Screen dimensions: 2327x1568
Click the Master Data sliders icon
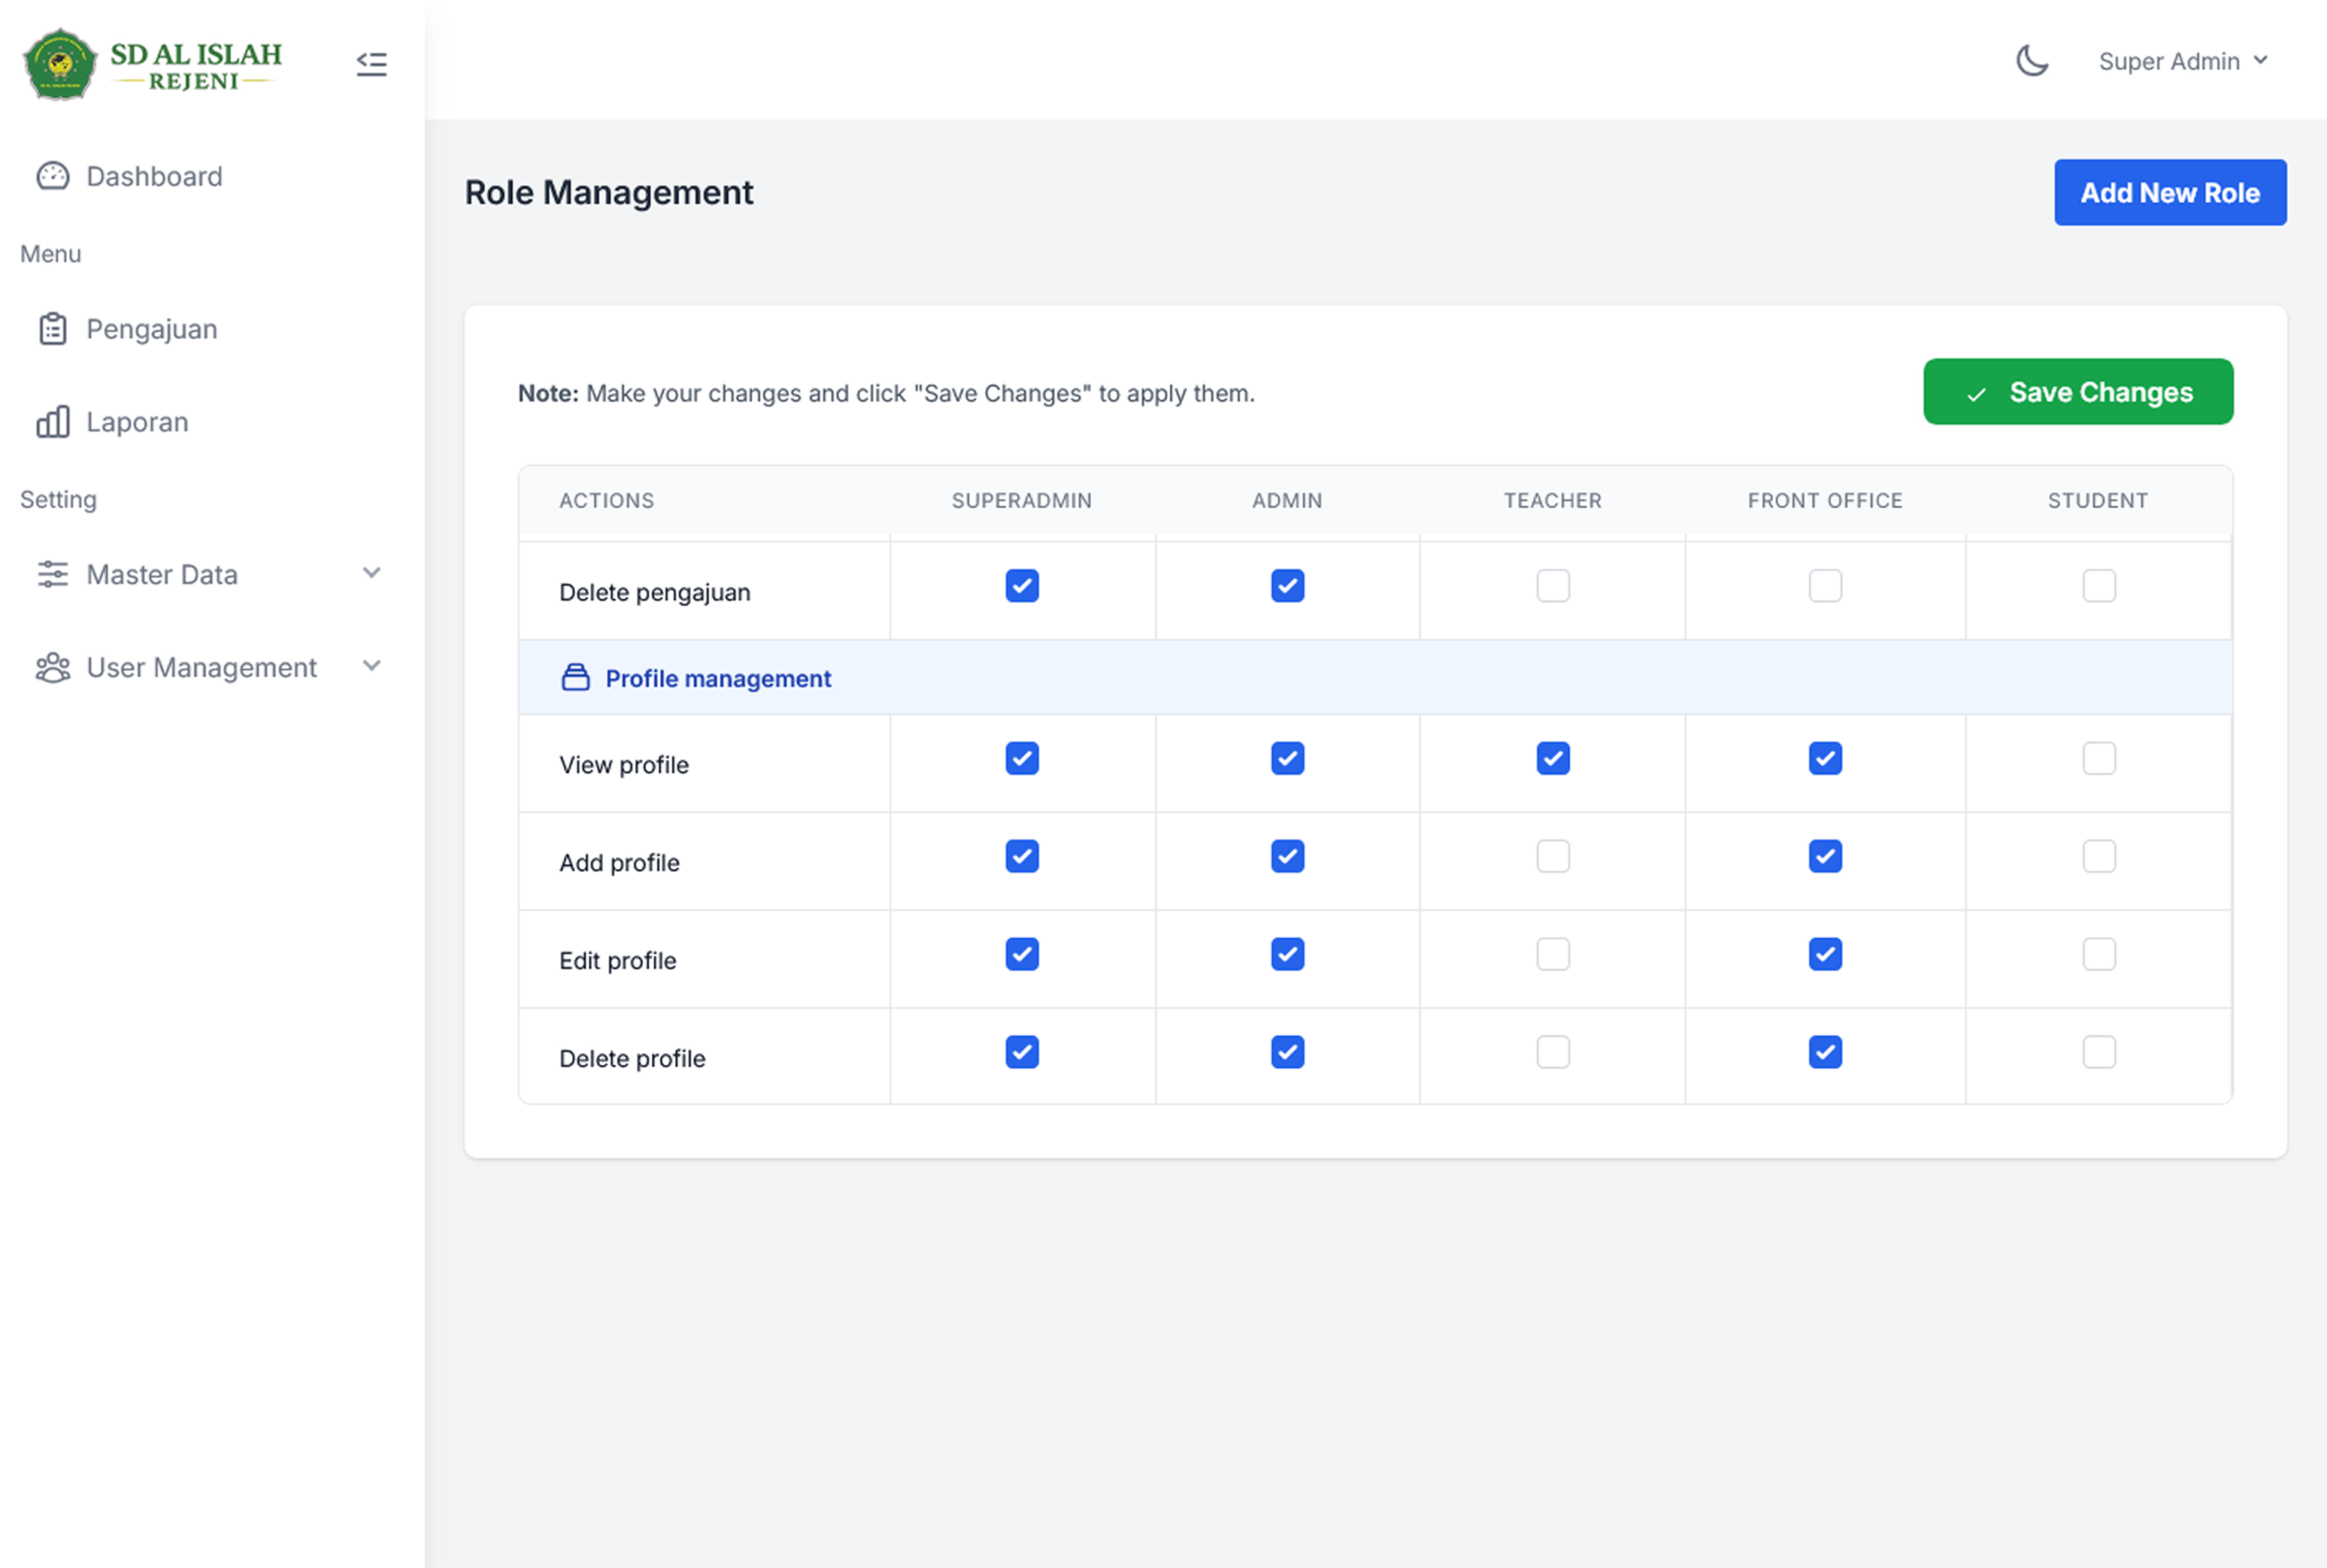click(x=53, y=574)
